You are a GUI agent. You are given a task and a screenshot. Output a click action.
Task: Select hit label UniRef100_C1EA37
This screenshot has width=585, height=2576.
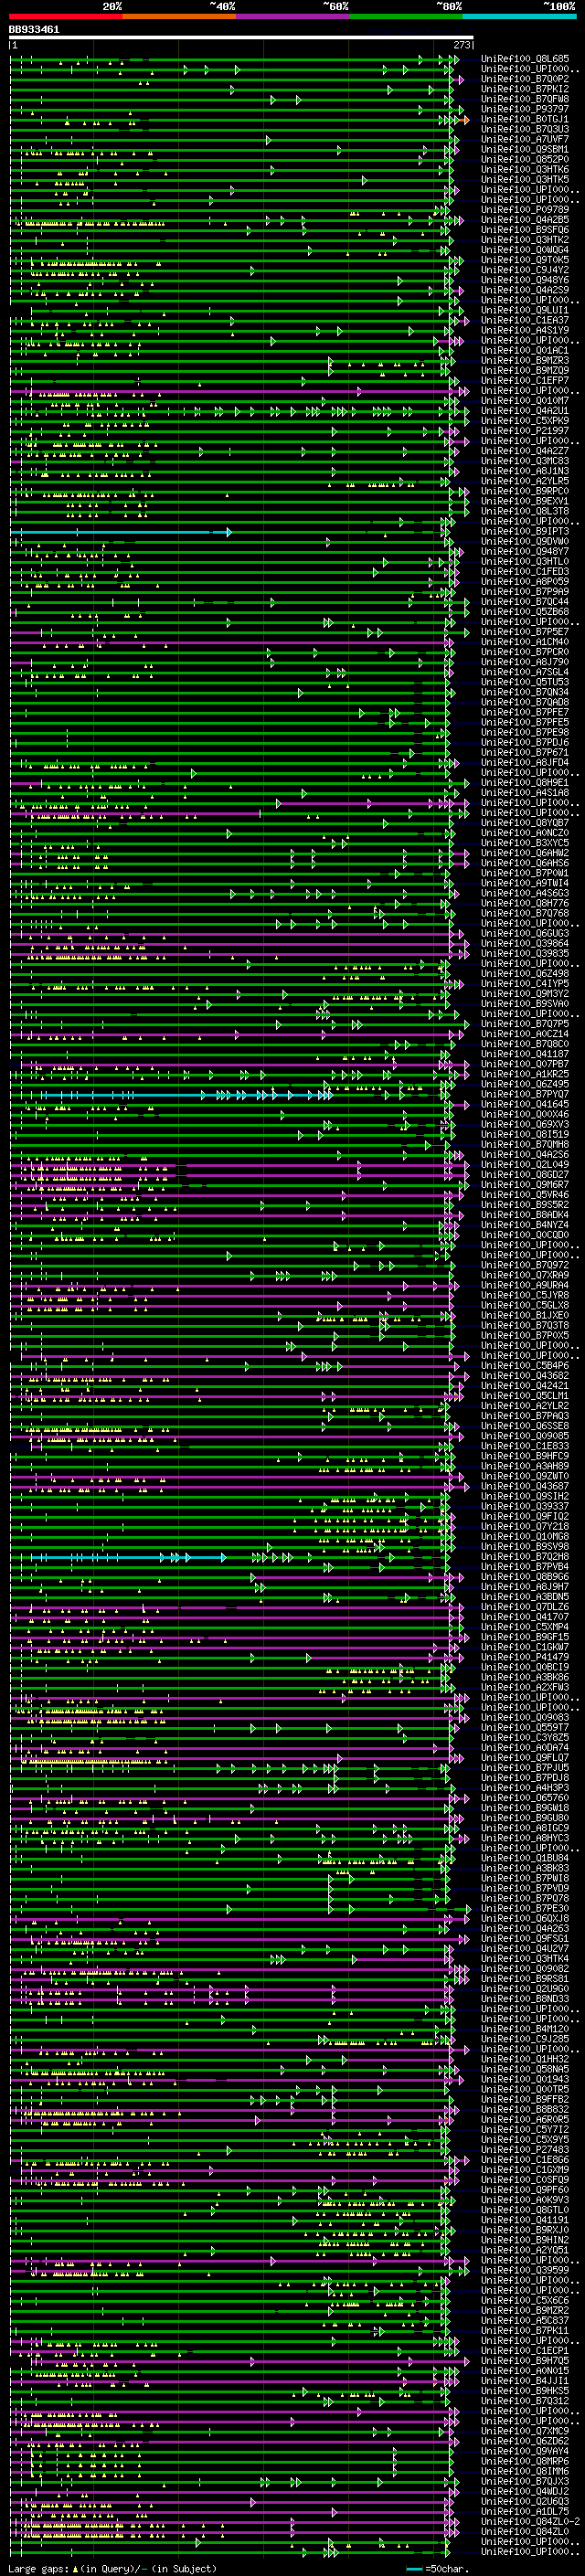pyautogui.click(x=525, y=320)
